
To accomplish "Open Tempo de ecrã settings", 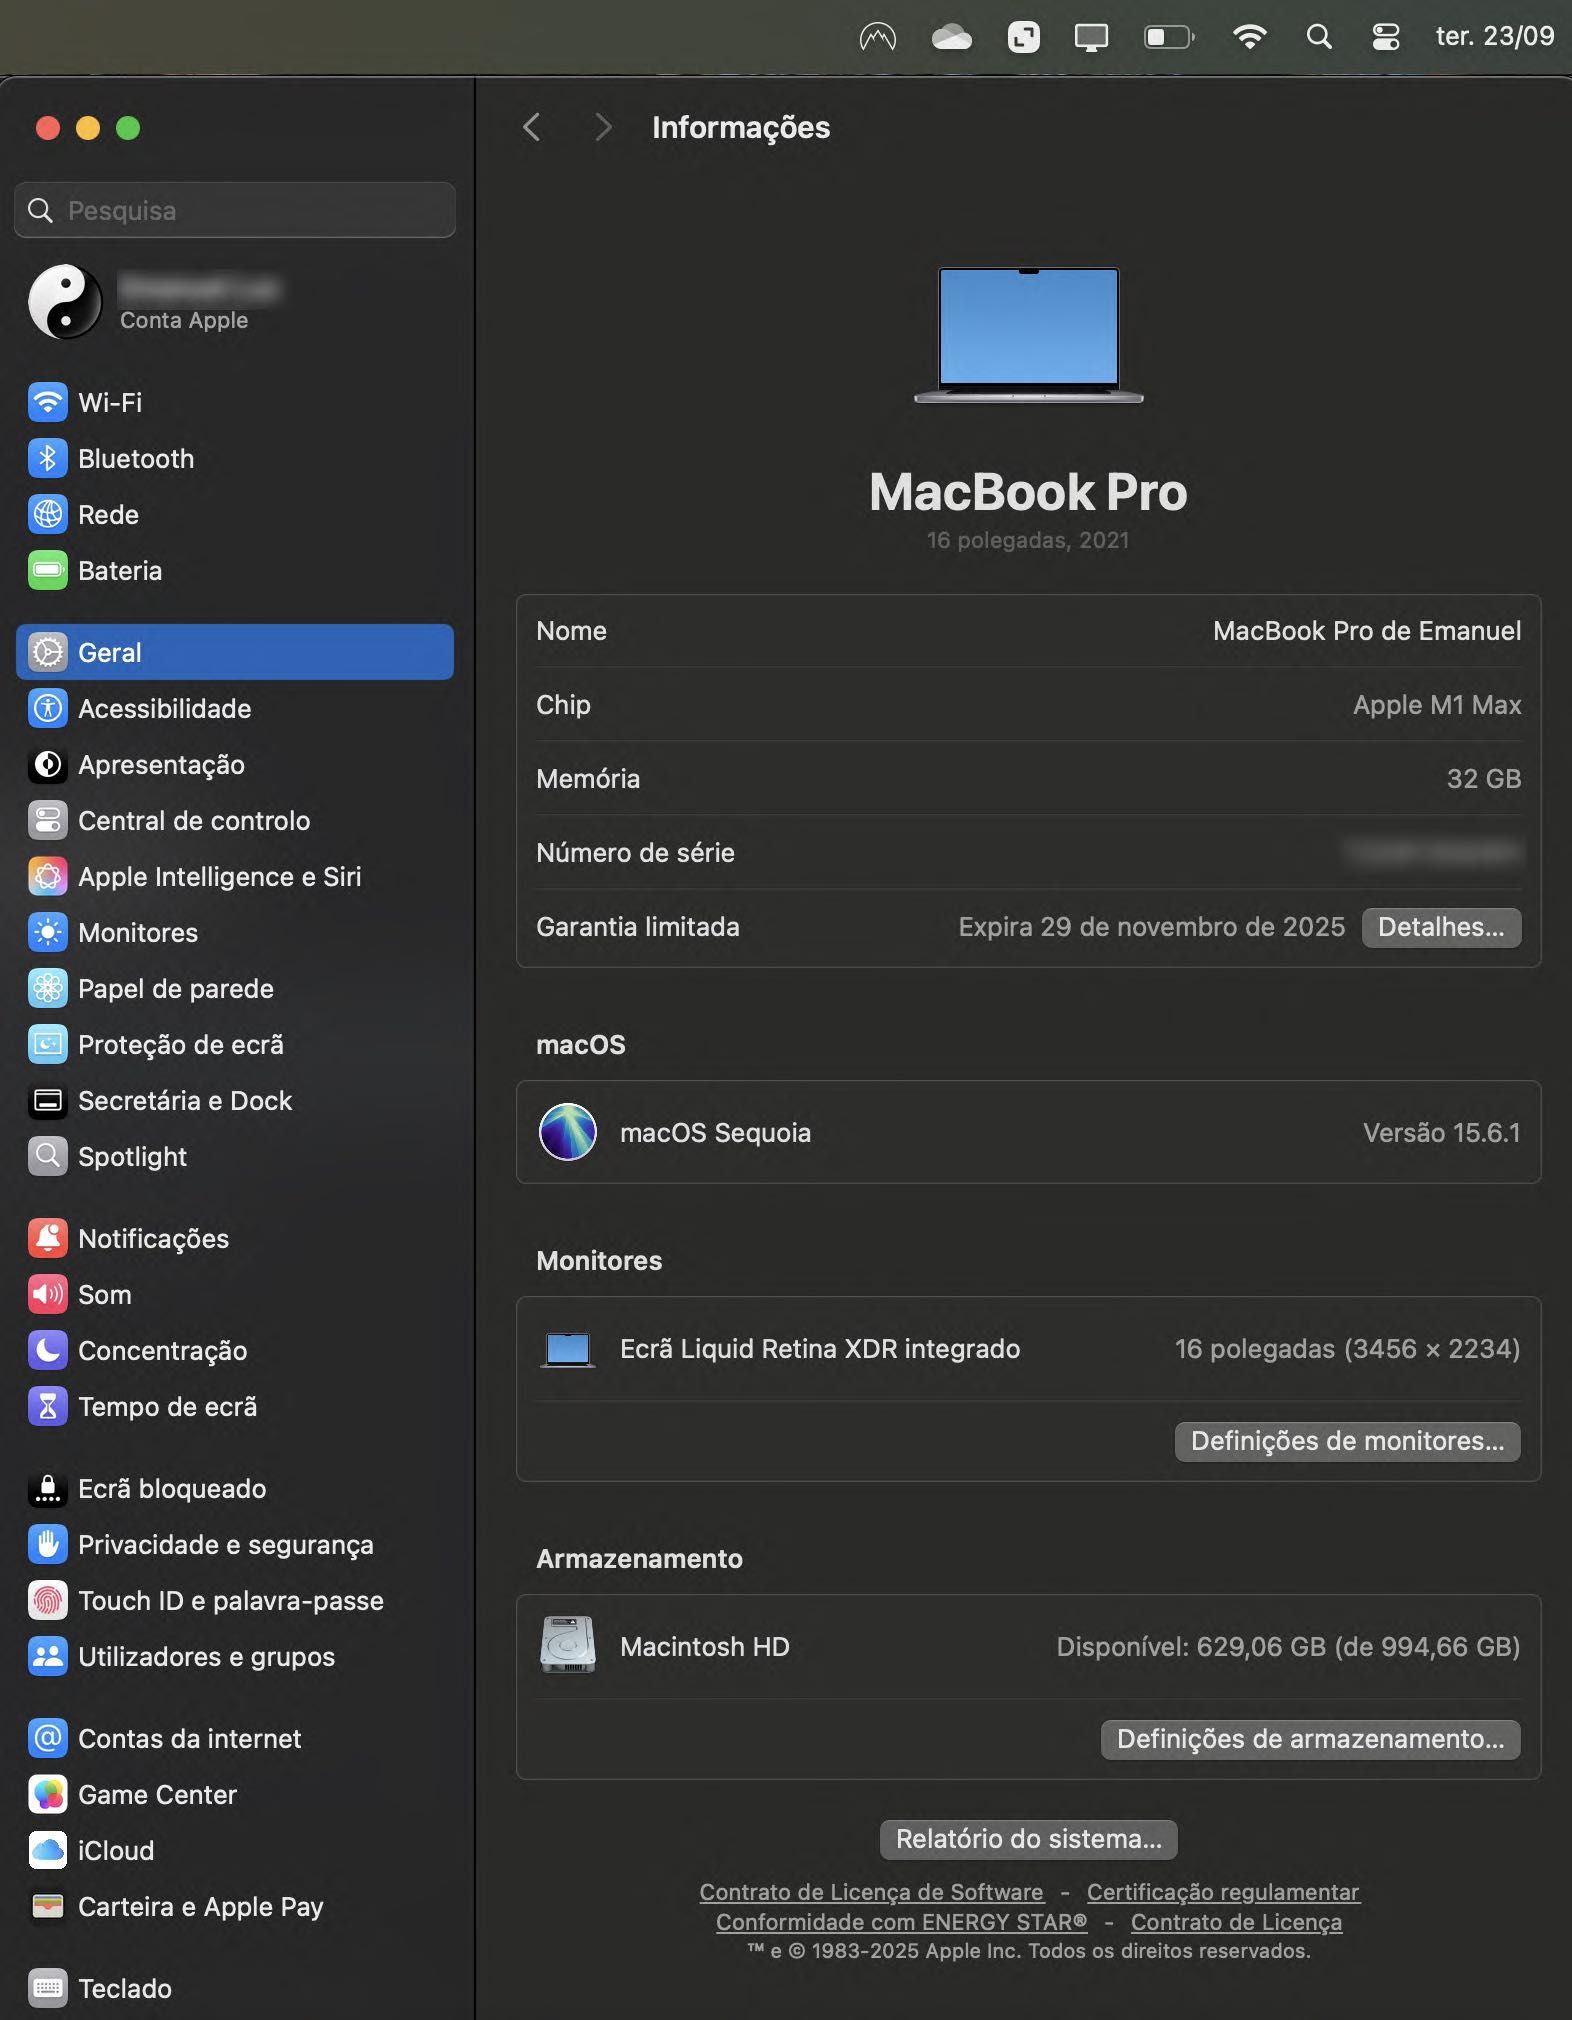I will tap(235, 1406).
